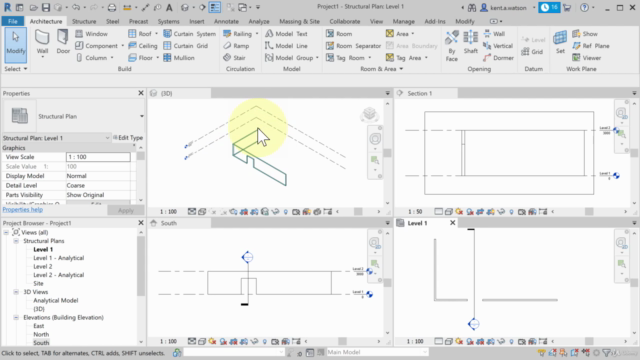Image resolution: width=640 pixels, height=360 pixels.
Task: Collapse the Elevations (Building Elevation) node
Action: point(16,317)
